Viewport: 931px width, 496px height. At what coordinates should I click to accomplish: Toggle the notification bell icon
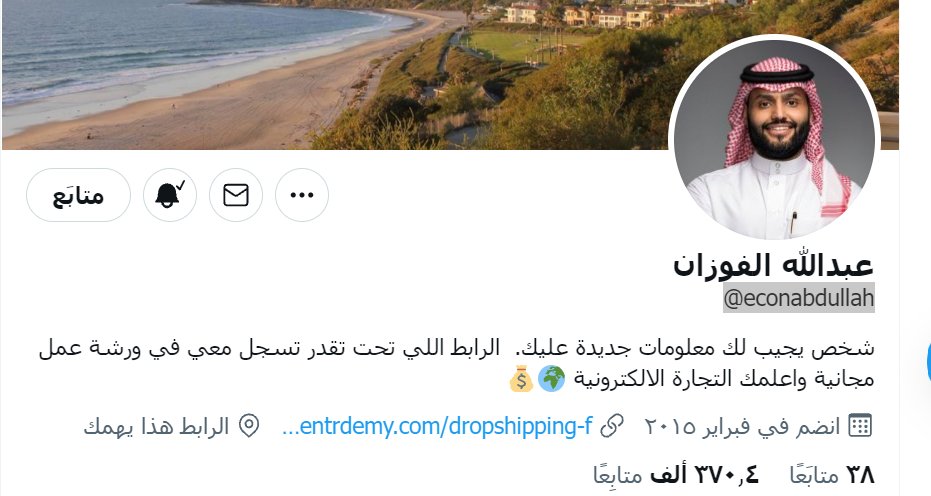tap(170, 195)
